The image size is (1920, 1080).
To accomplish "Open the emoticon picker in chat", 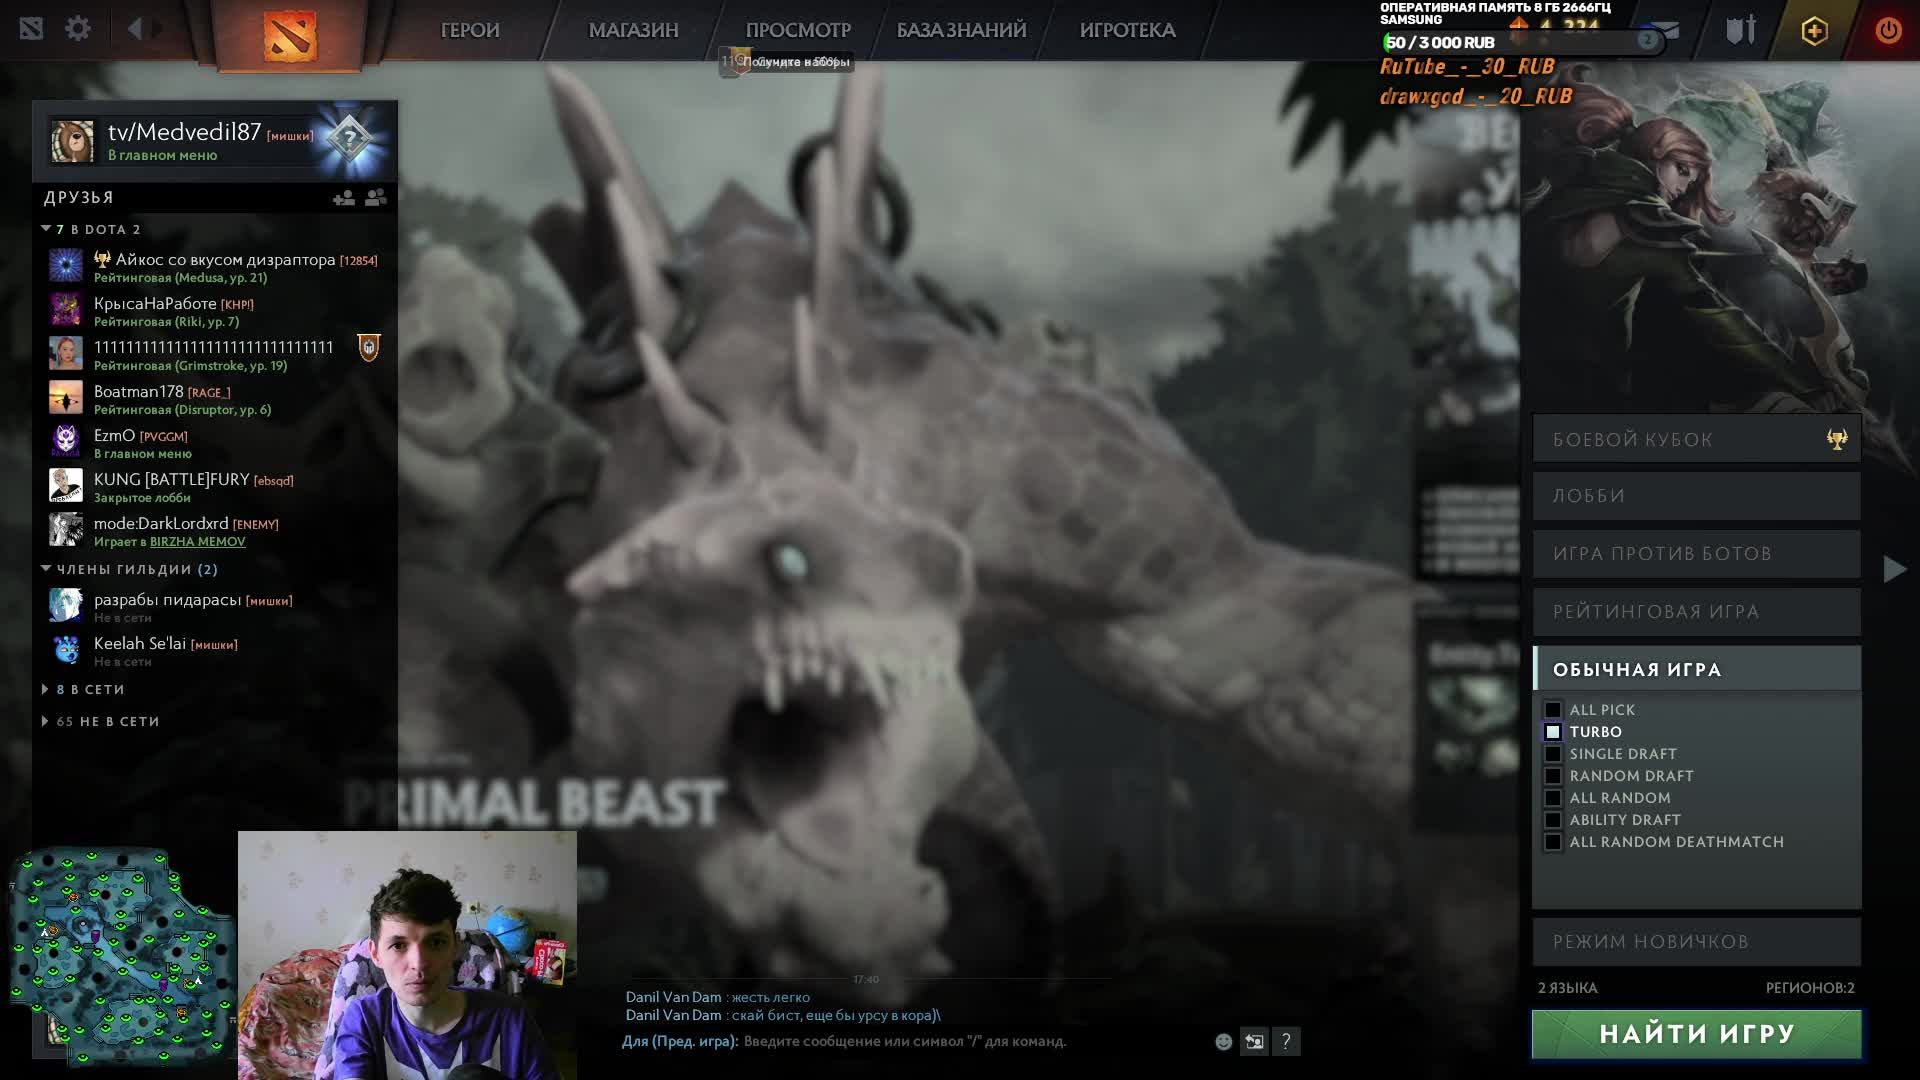I will (1223, 1042).
